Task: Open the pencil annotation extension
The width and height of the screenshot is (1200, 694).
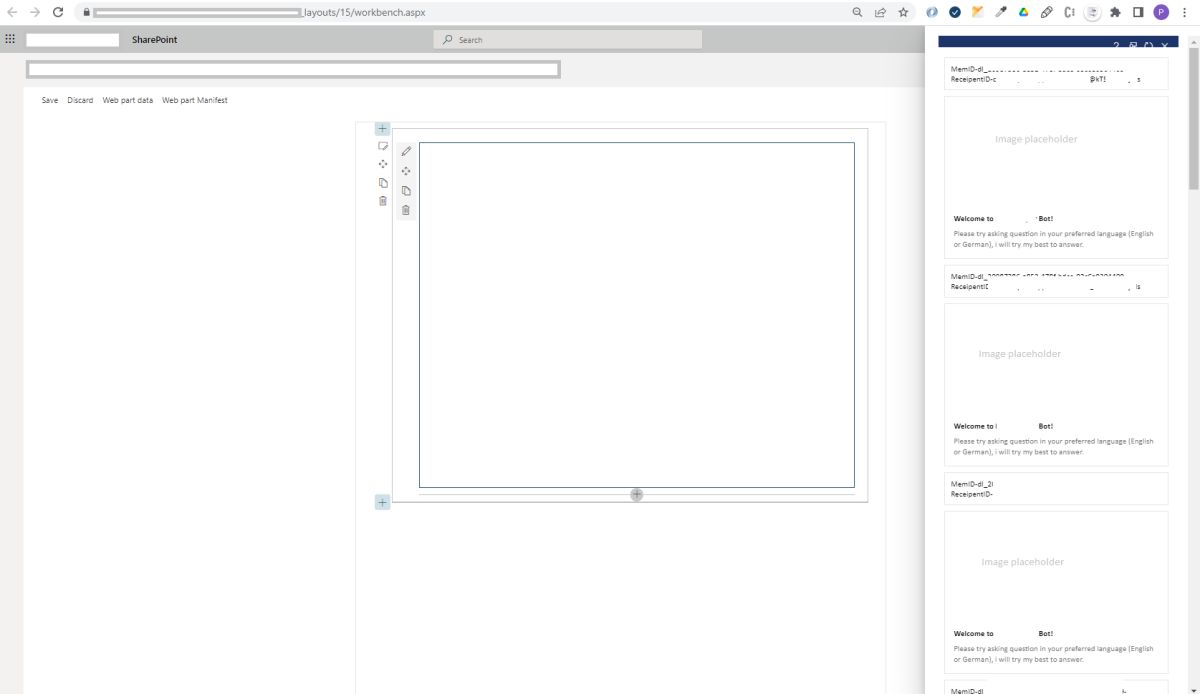Action: [1046, 12]
